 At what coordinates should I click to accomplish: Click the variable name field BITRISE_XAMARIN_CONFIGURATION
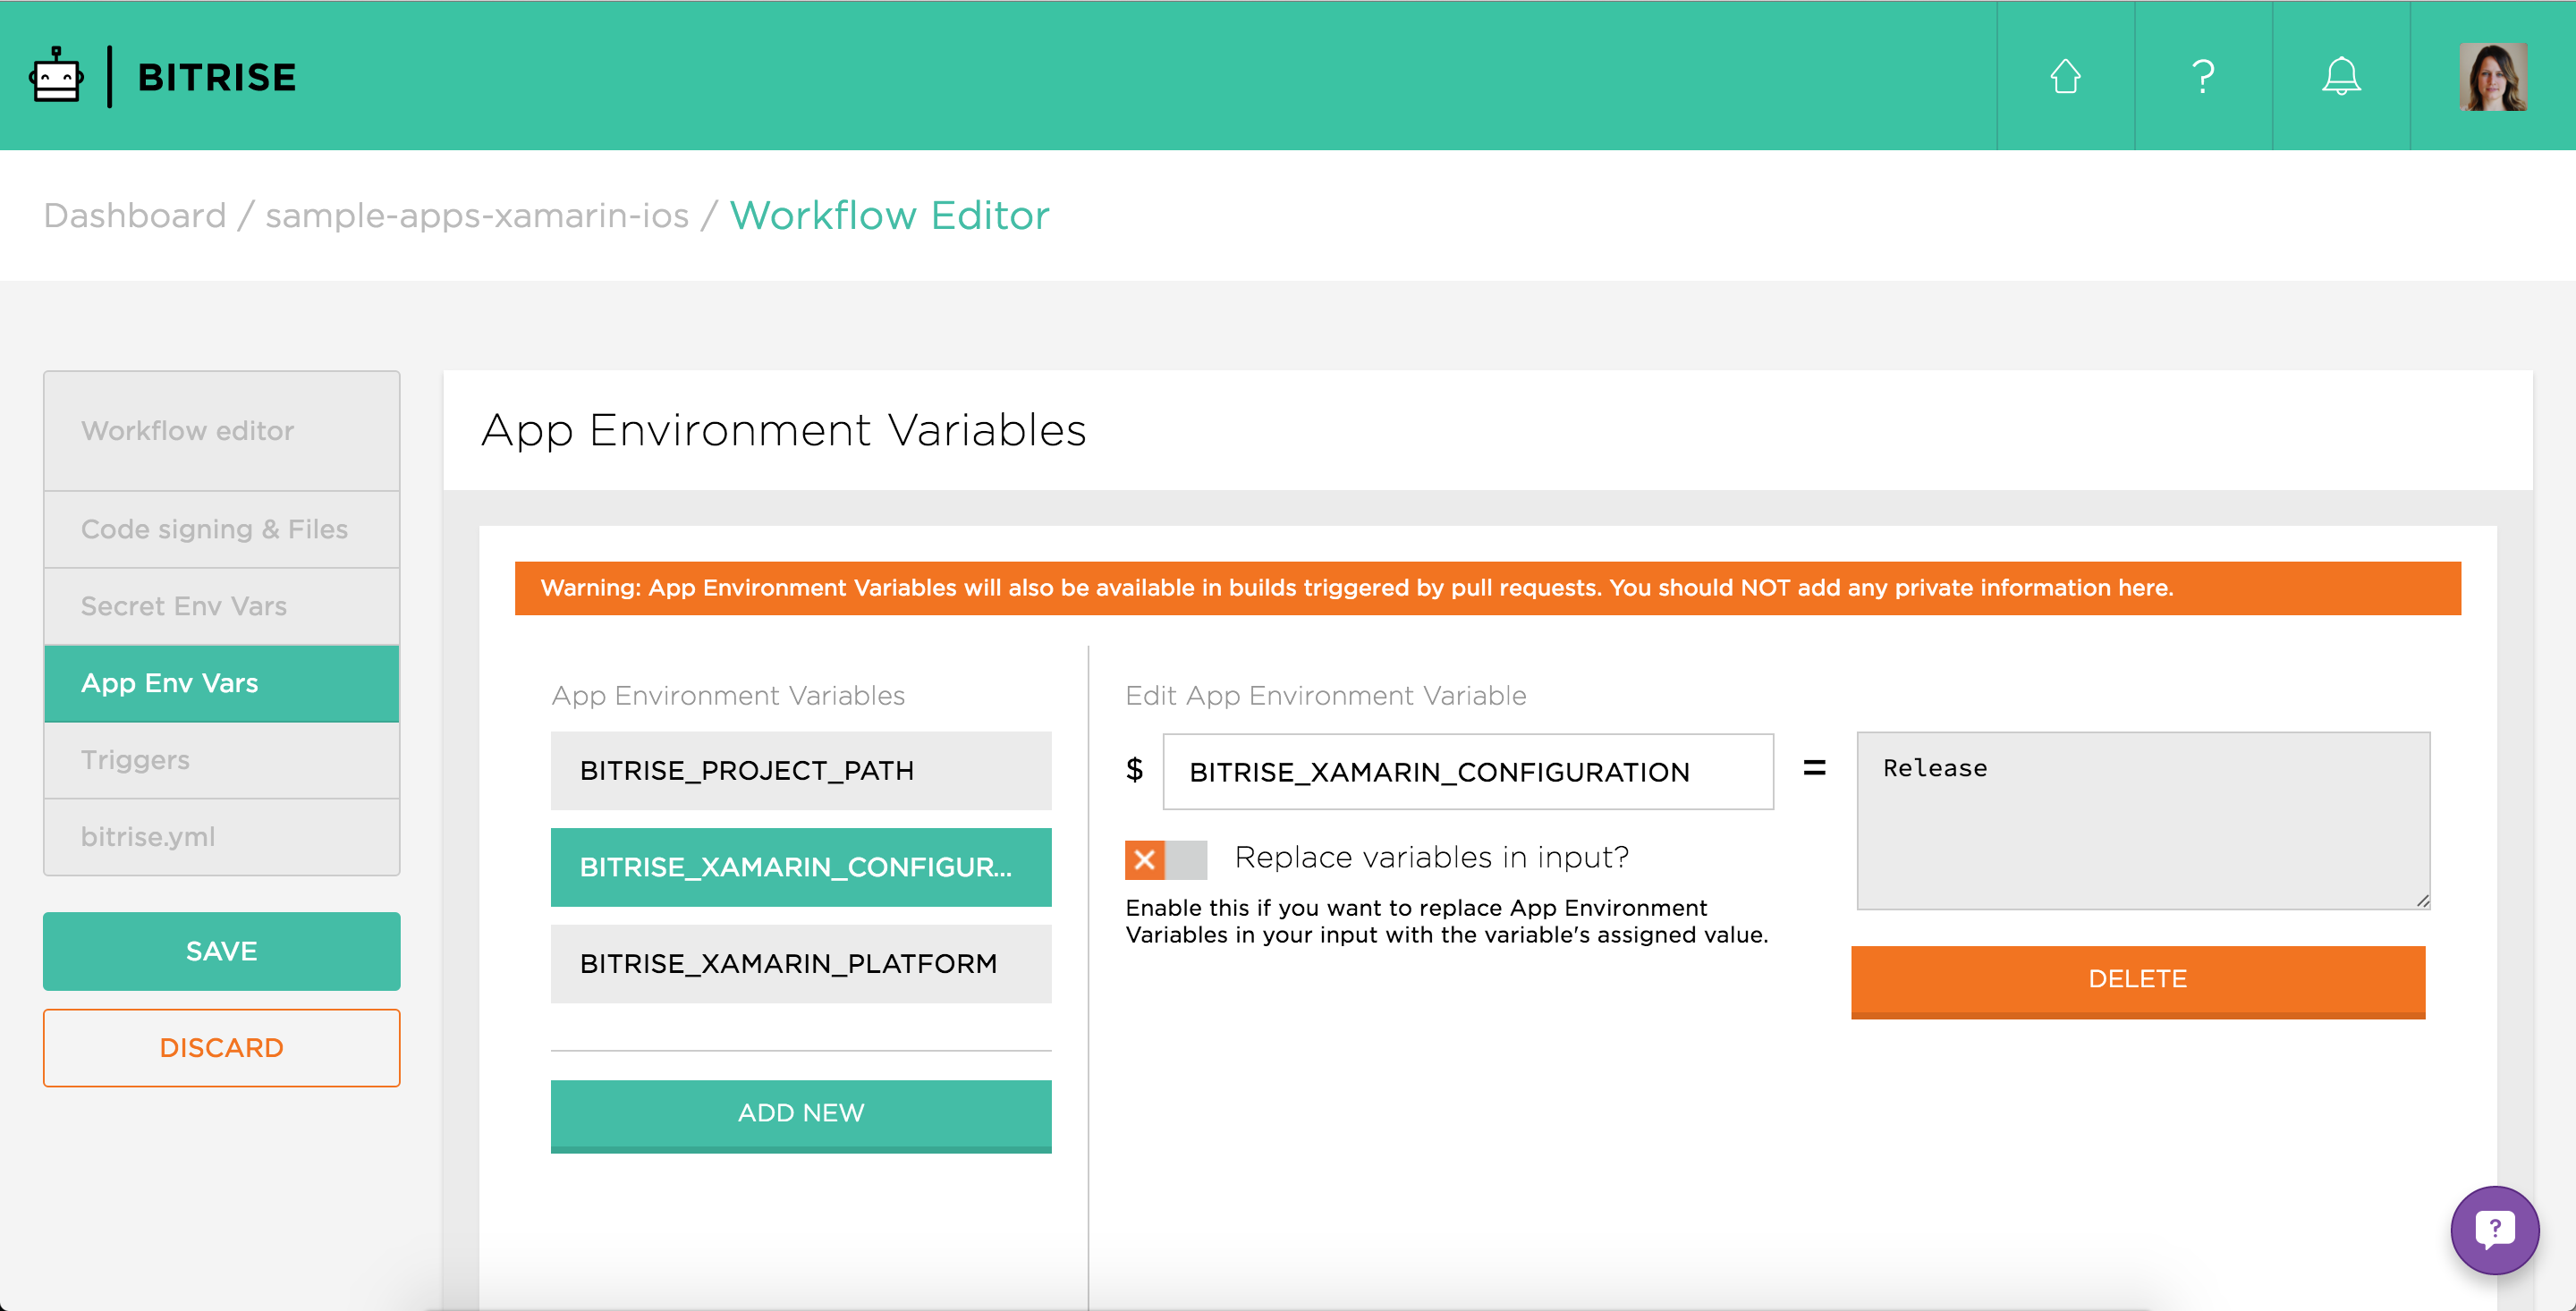tap(1468, 772)
